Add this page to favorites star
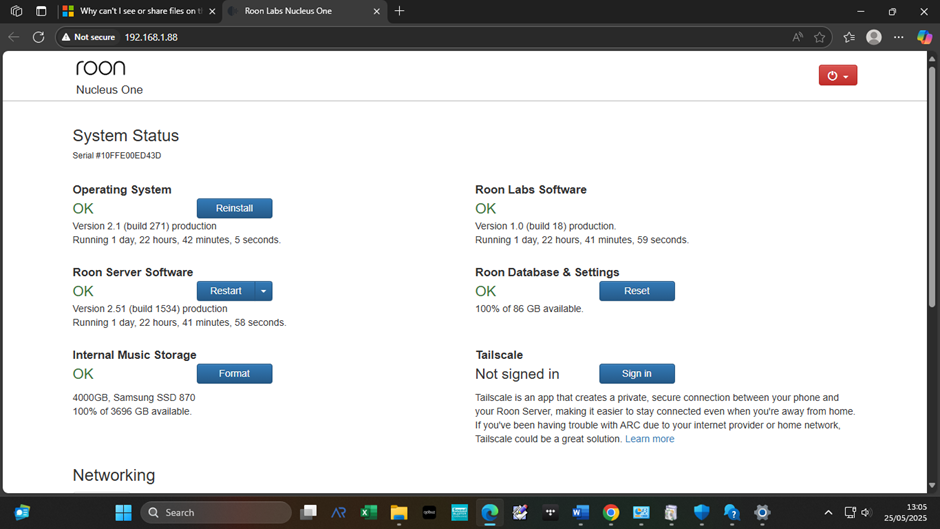 click(x=820, y=37)
